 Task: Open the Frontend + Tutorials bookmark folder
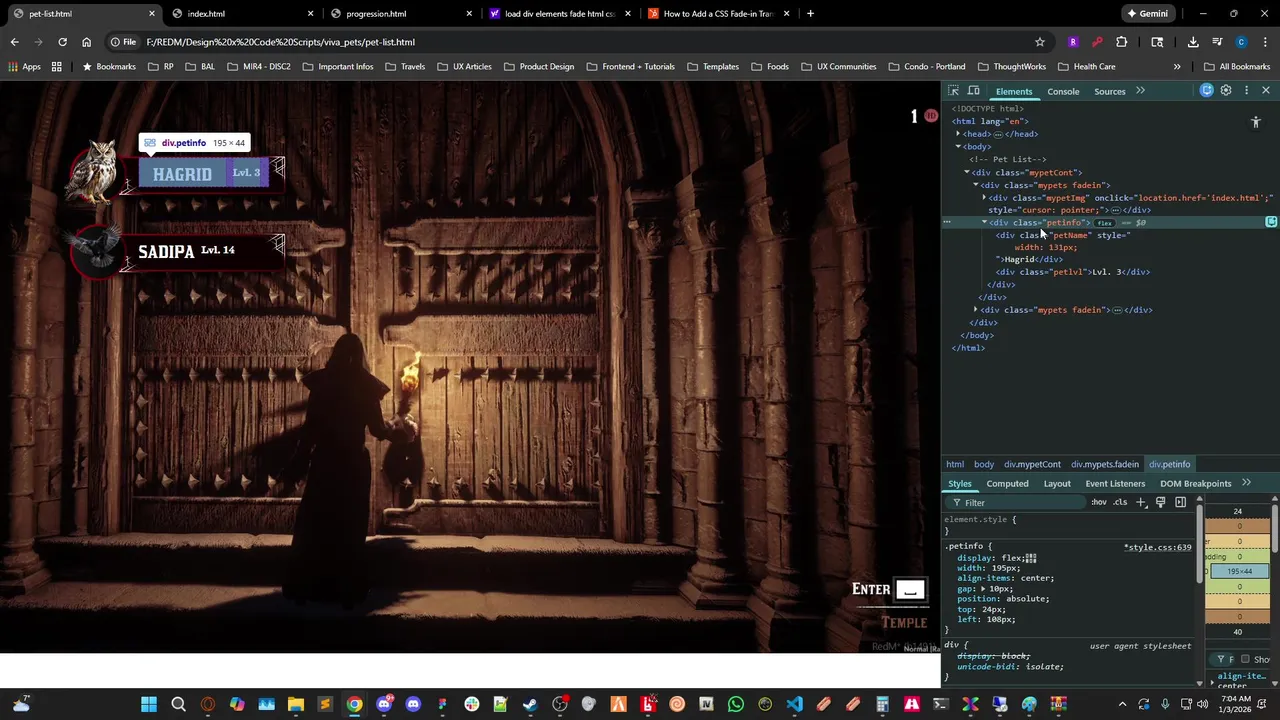click(630, 67)
